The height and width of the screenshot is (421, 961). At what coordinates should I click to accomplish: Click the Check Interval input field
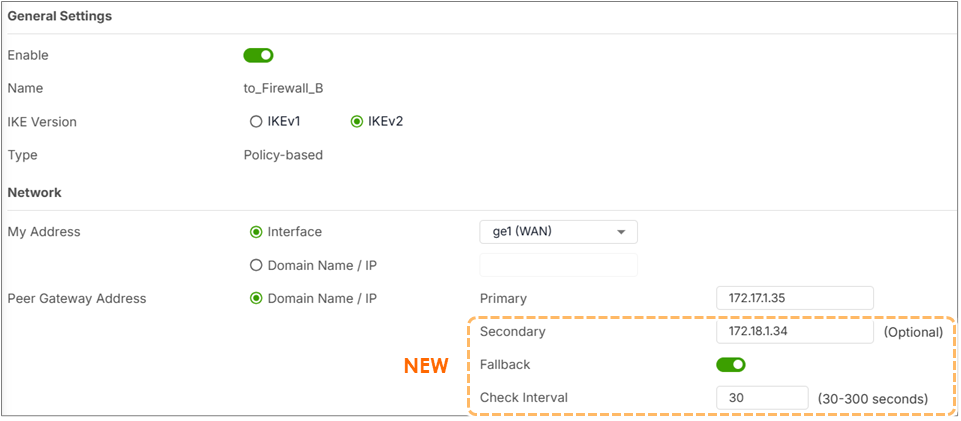[x=762, y=398]
